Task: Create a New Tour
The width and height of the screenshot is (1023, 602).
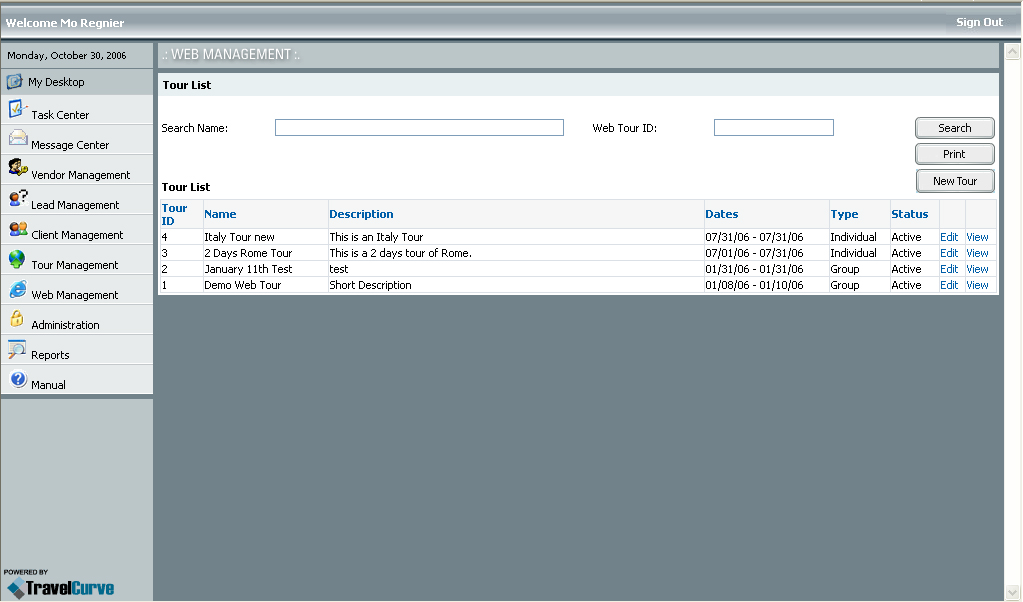Action: [x=953, y=181]
